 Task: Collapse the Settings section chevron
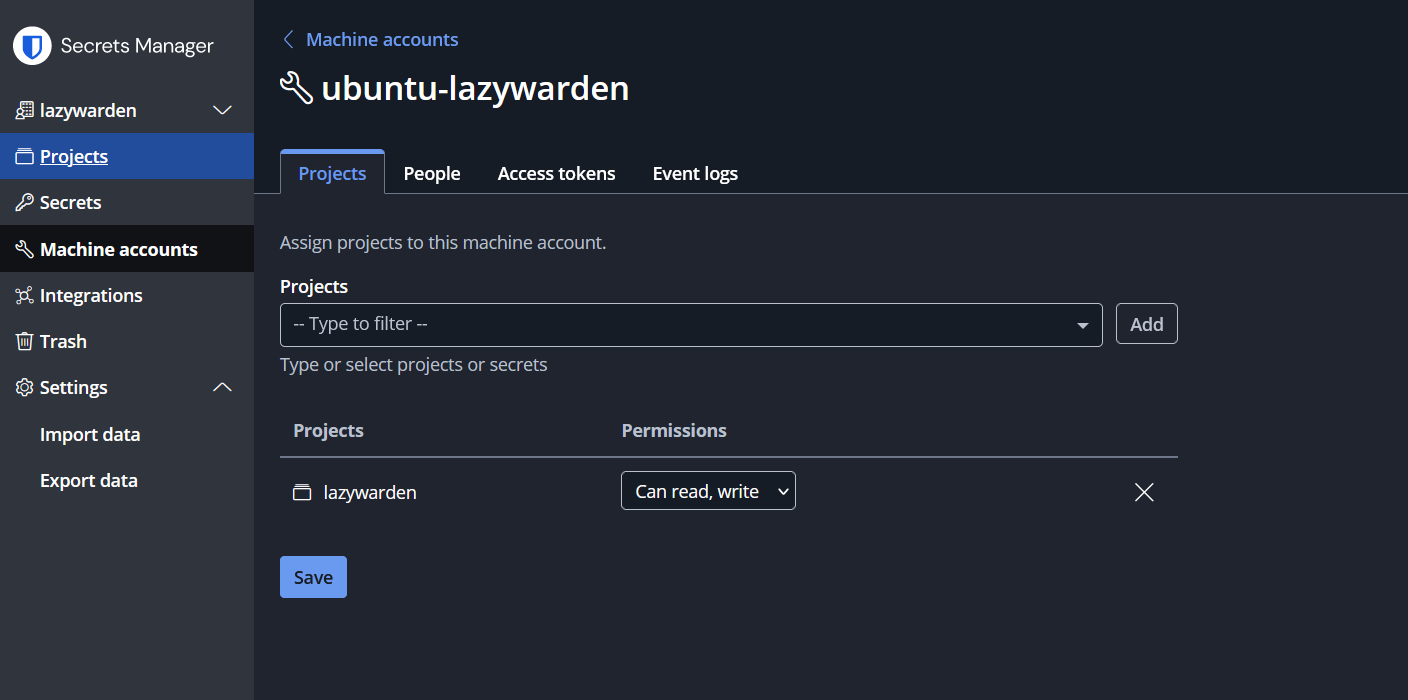point(222,387)
